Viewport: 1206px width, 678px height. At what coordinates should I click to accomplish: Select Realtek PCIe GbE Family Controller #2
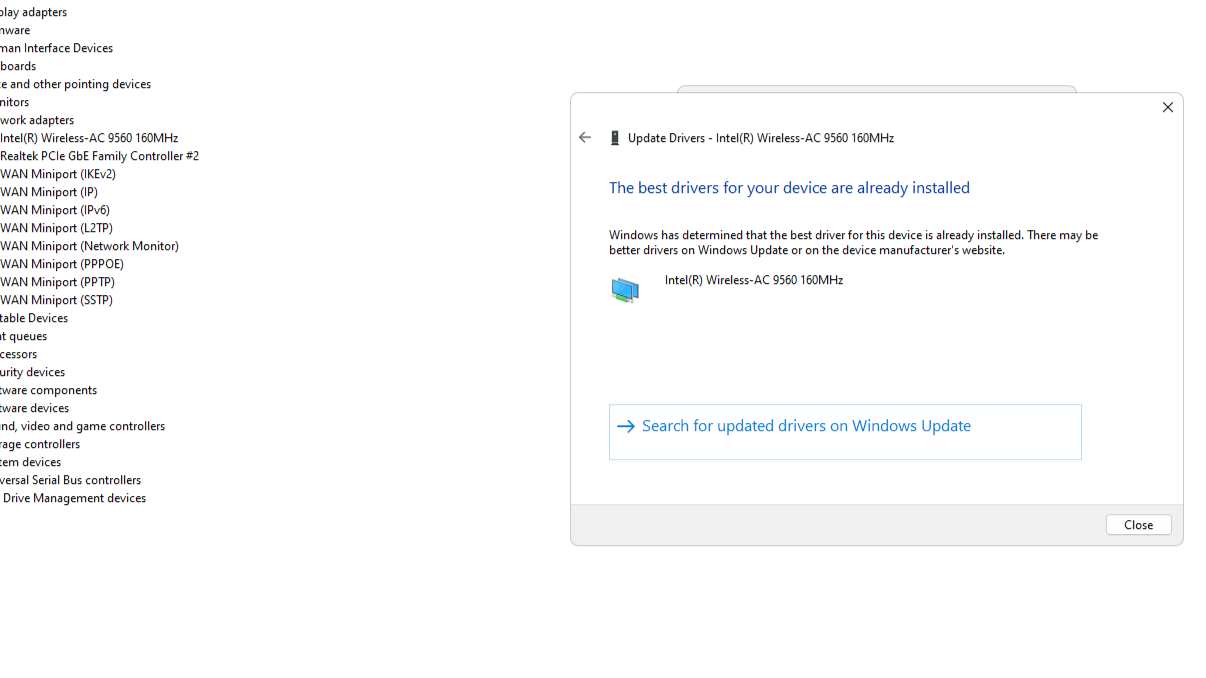point(99,156)
